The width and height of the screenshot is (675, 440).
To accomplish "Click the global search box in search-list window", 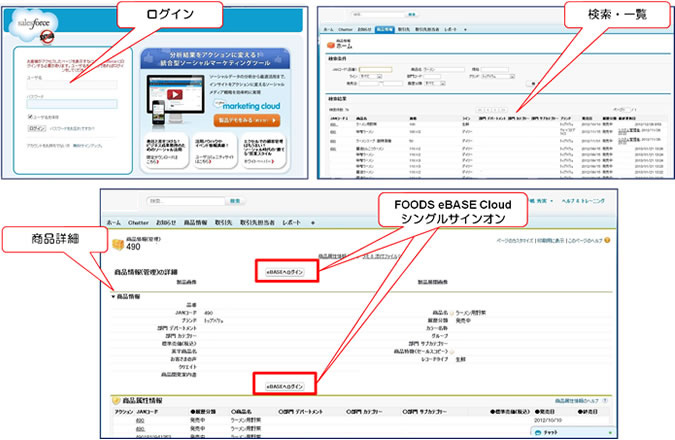I will tap(378, 15).
